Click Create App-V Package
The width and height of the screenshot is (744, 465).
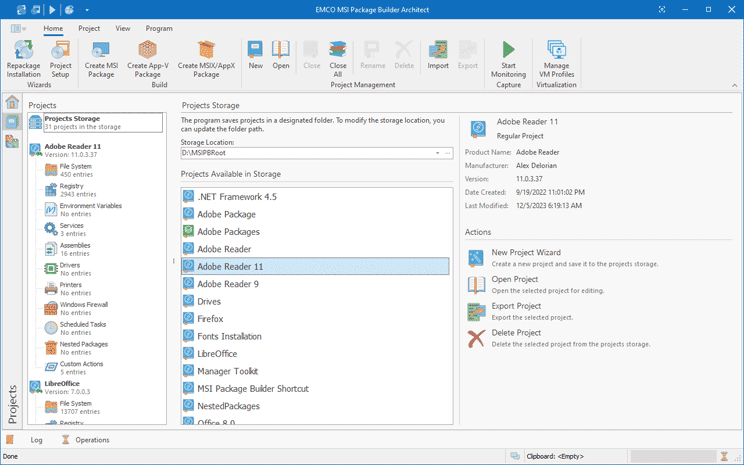point(148,59)
